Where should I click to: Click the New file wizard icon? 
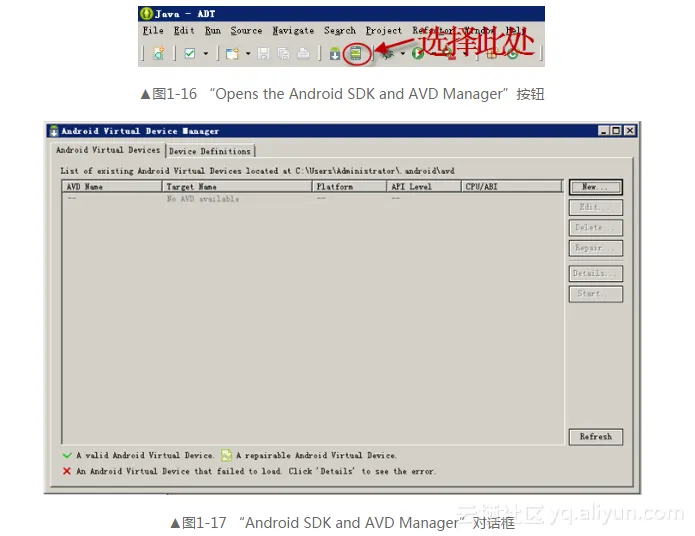232,54
